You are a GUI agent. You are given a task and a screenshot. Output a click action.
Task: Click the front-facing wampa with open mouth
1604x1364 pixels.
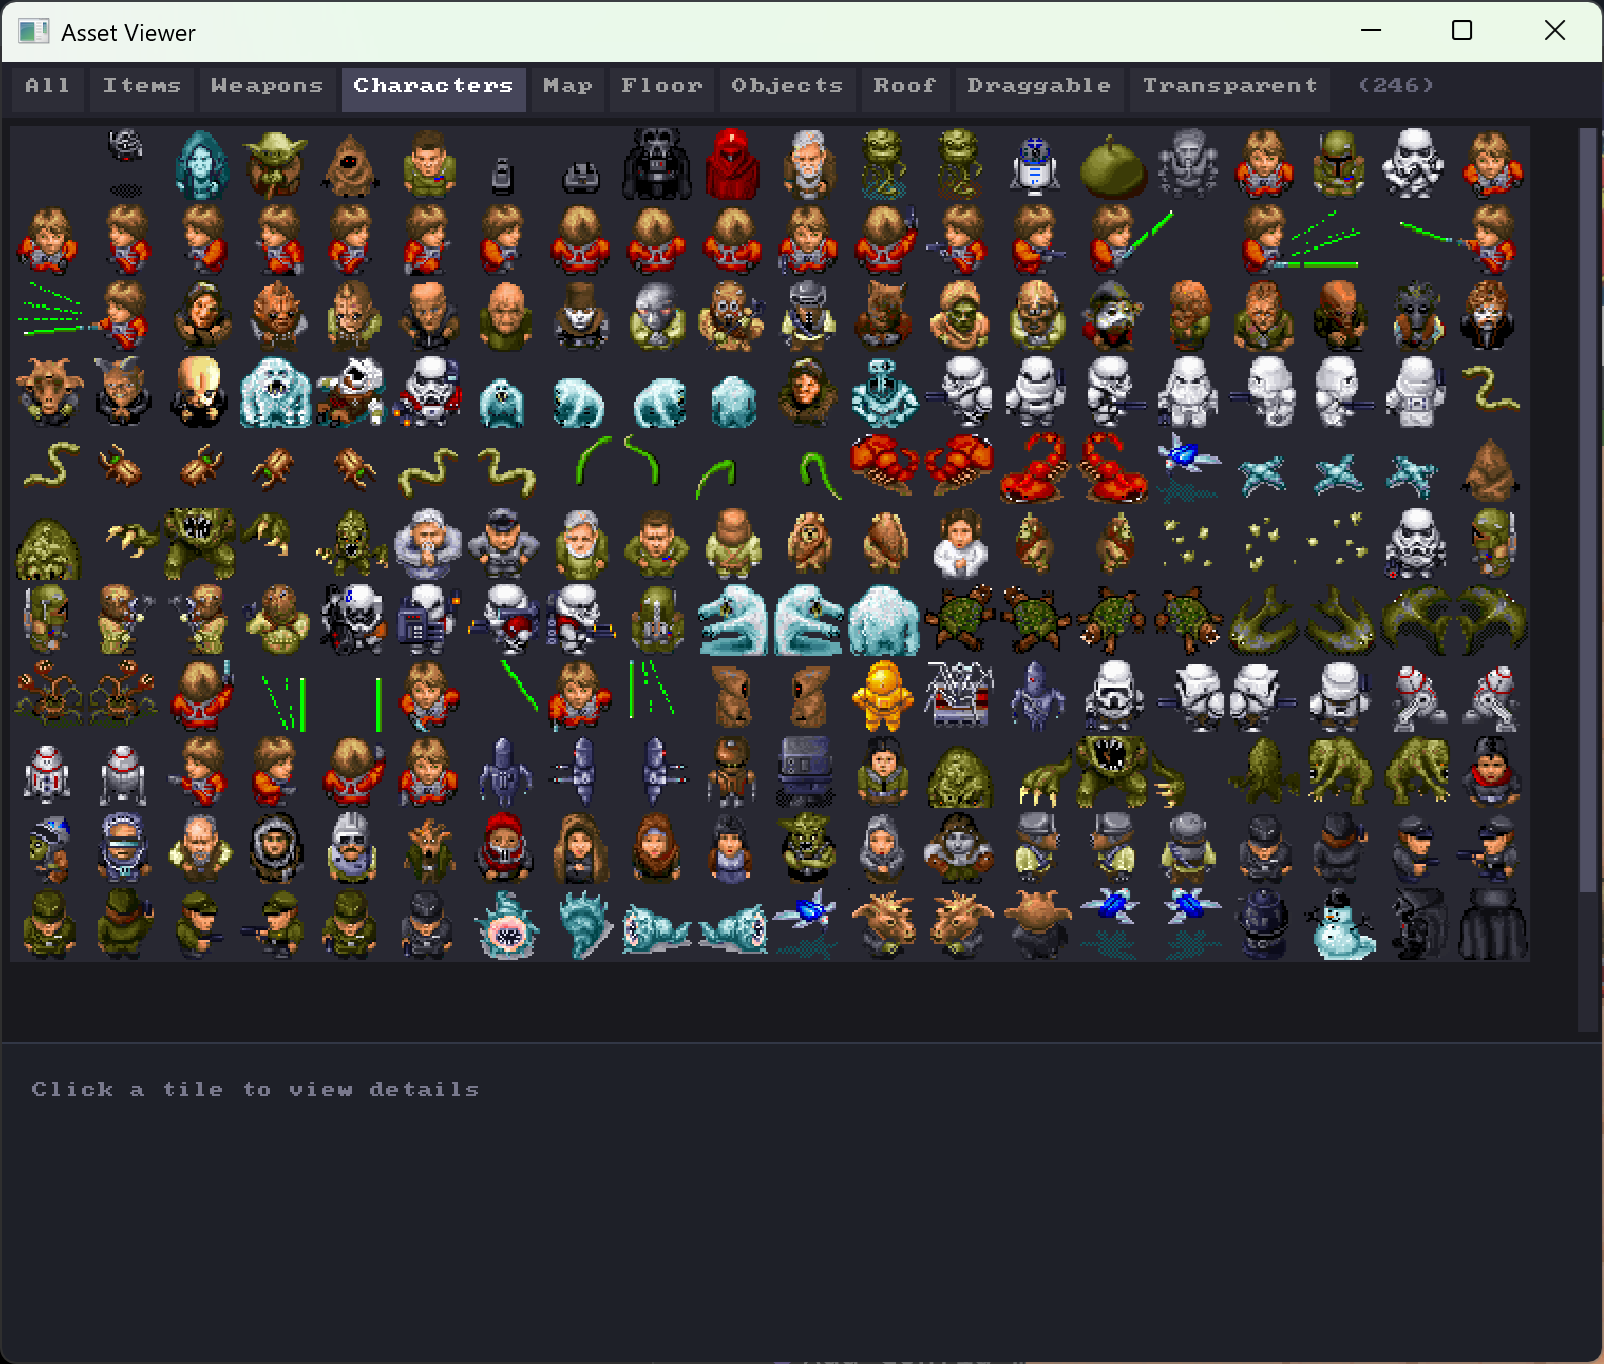coord(276,392)
